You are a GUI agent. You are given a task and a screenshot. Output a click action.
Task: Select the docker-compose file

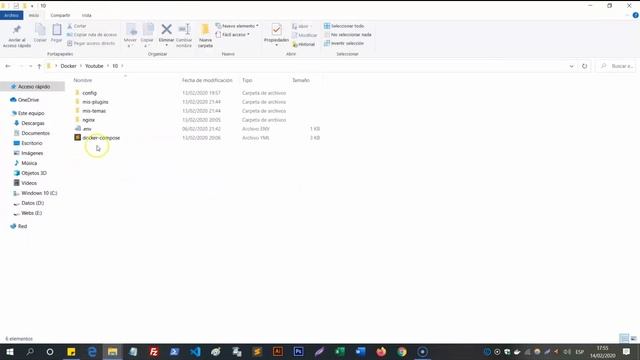click(101, 138)
